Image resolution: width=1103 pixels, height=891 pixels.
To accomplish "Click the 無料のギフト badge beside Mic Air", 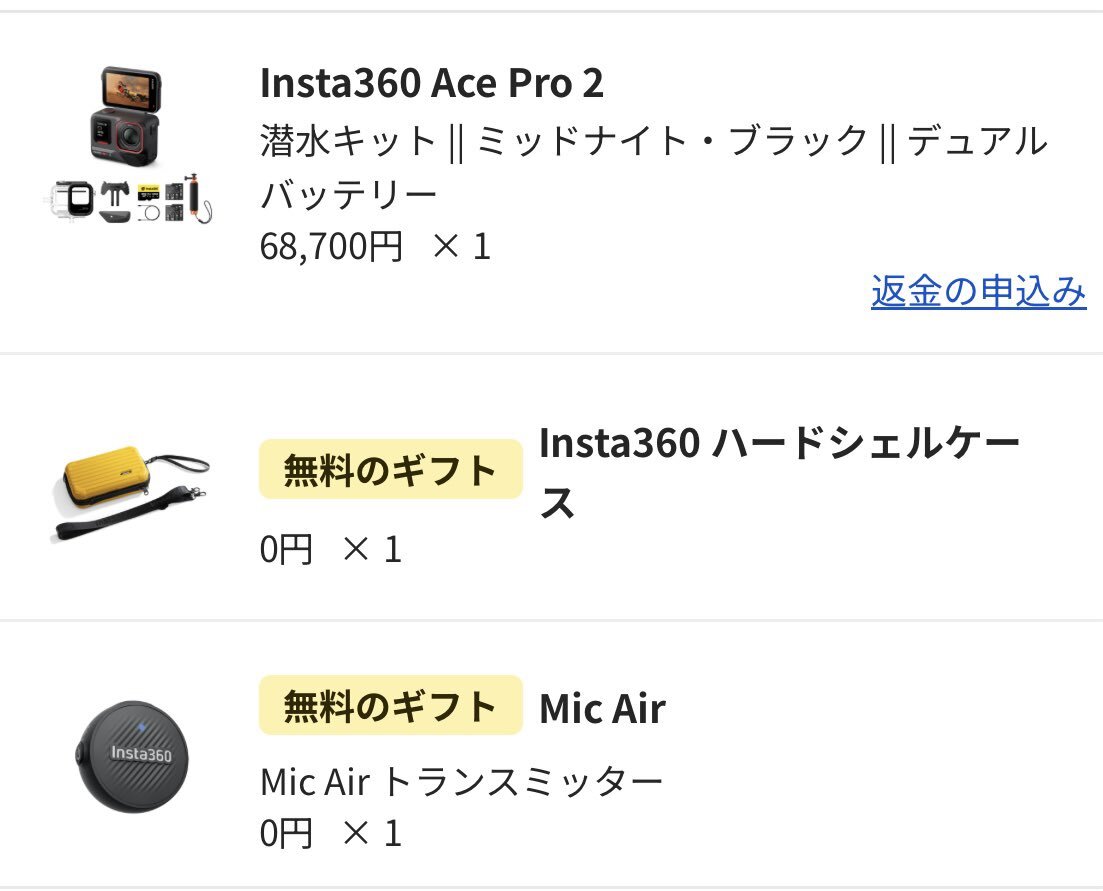I will click(390, 705).
